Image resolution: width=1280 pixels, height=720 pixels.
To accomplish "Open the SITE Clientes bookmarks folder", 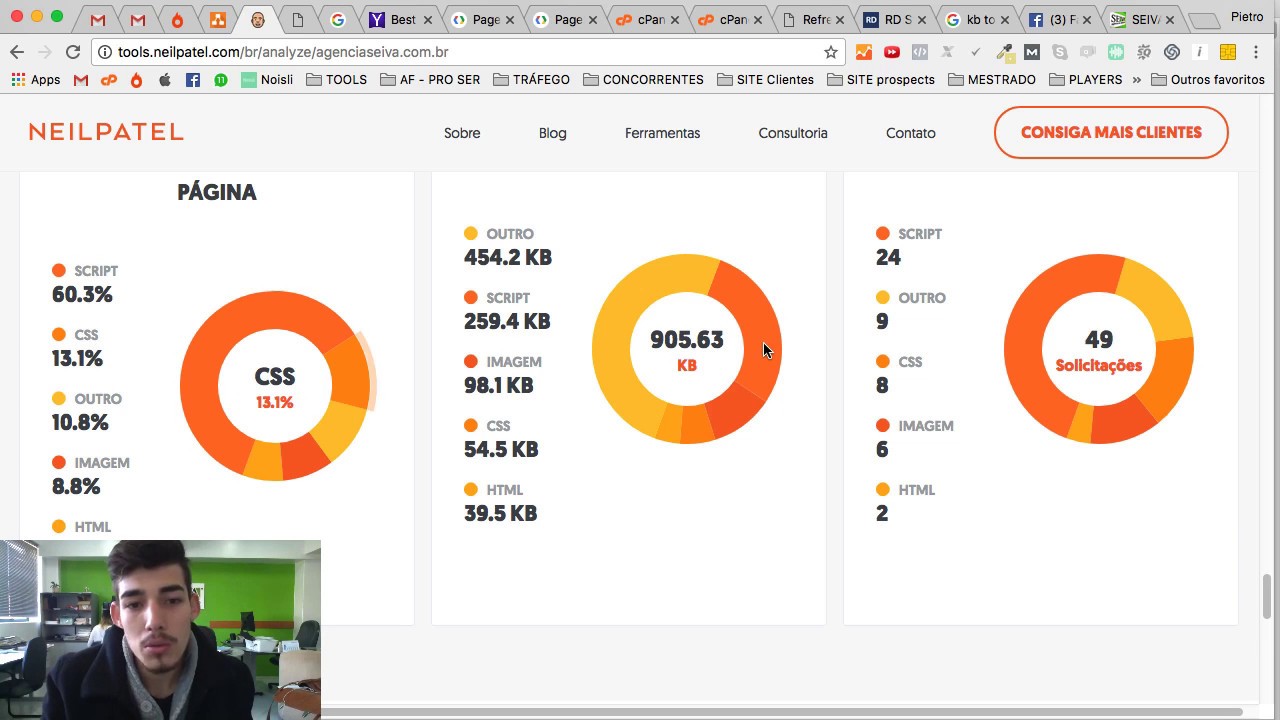I will pyautogui.click(x=766, y=80).
